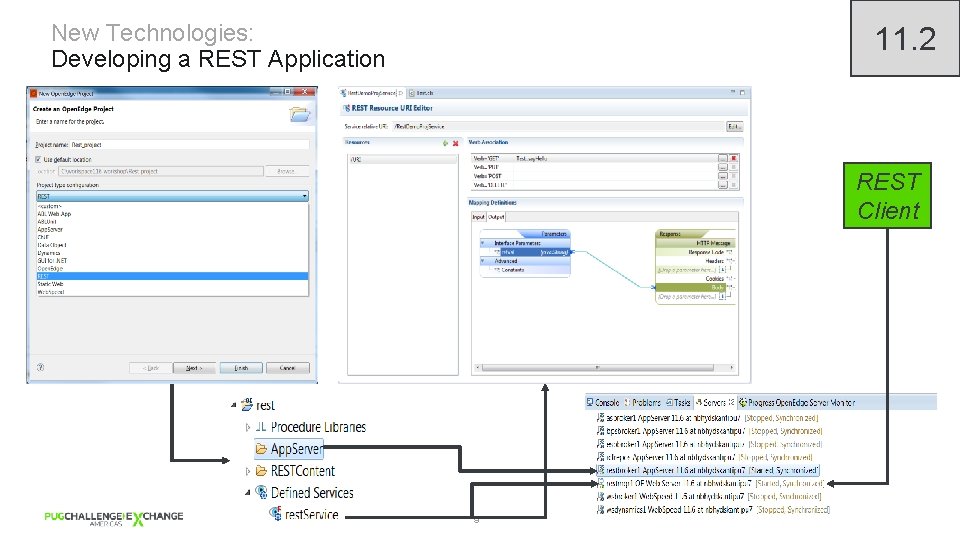Click the Procedure Libraries icon

point(261,427)
